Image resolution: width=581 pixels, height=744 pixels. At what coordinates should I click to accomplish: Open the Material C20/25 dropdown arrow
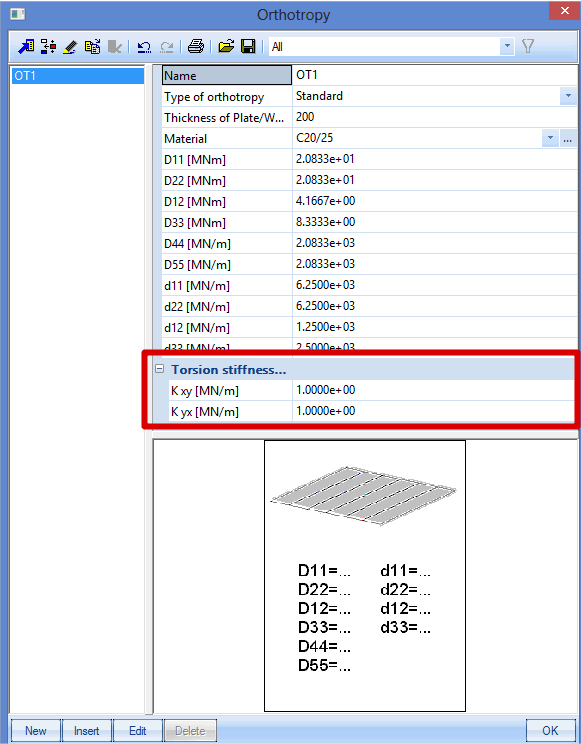(550, 138)
